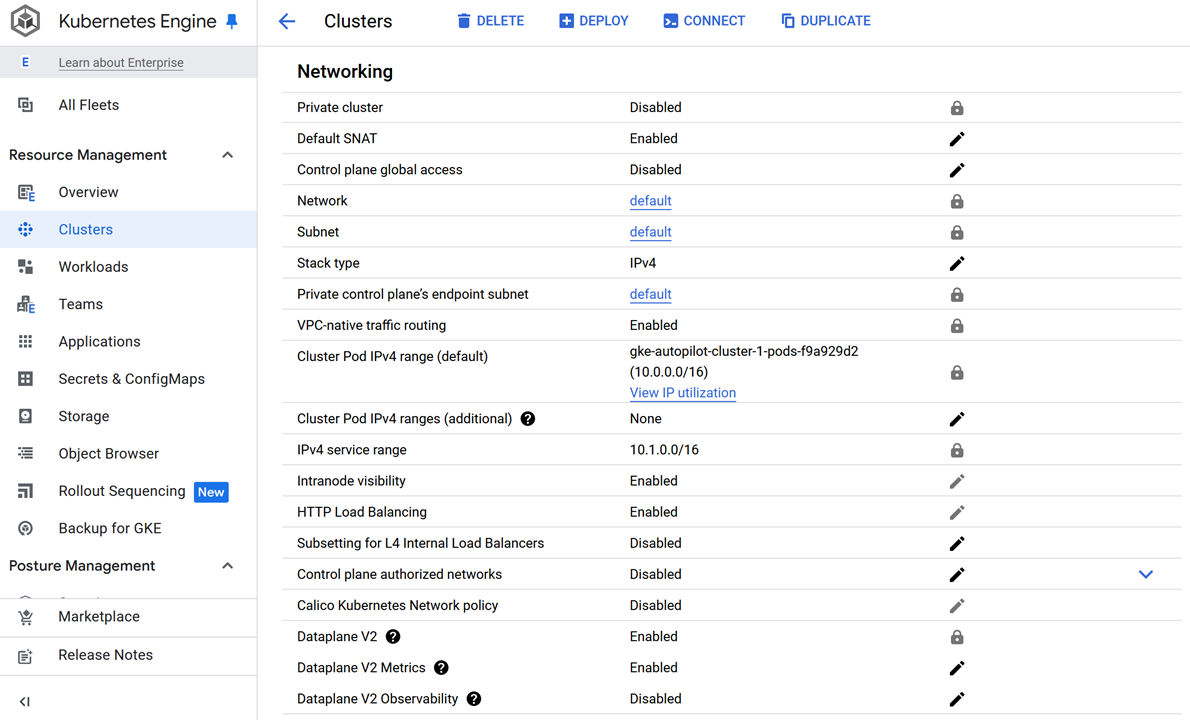Open the Learn about Enterprise link

121,63
